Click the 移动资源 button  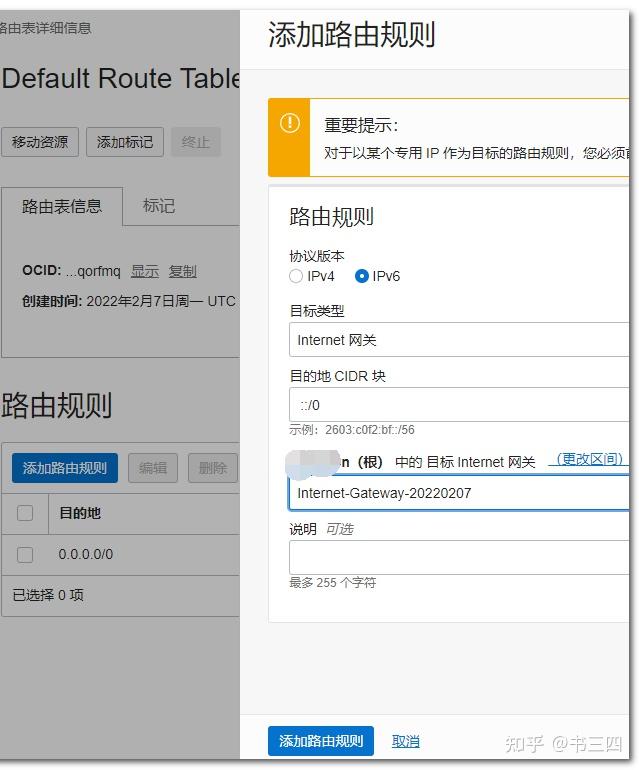pyautogui.click(x=40, y=142)
